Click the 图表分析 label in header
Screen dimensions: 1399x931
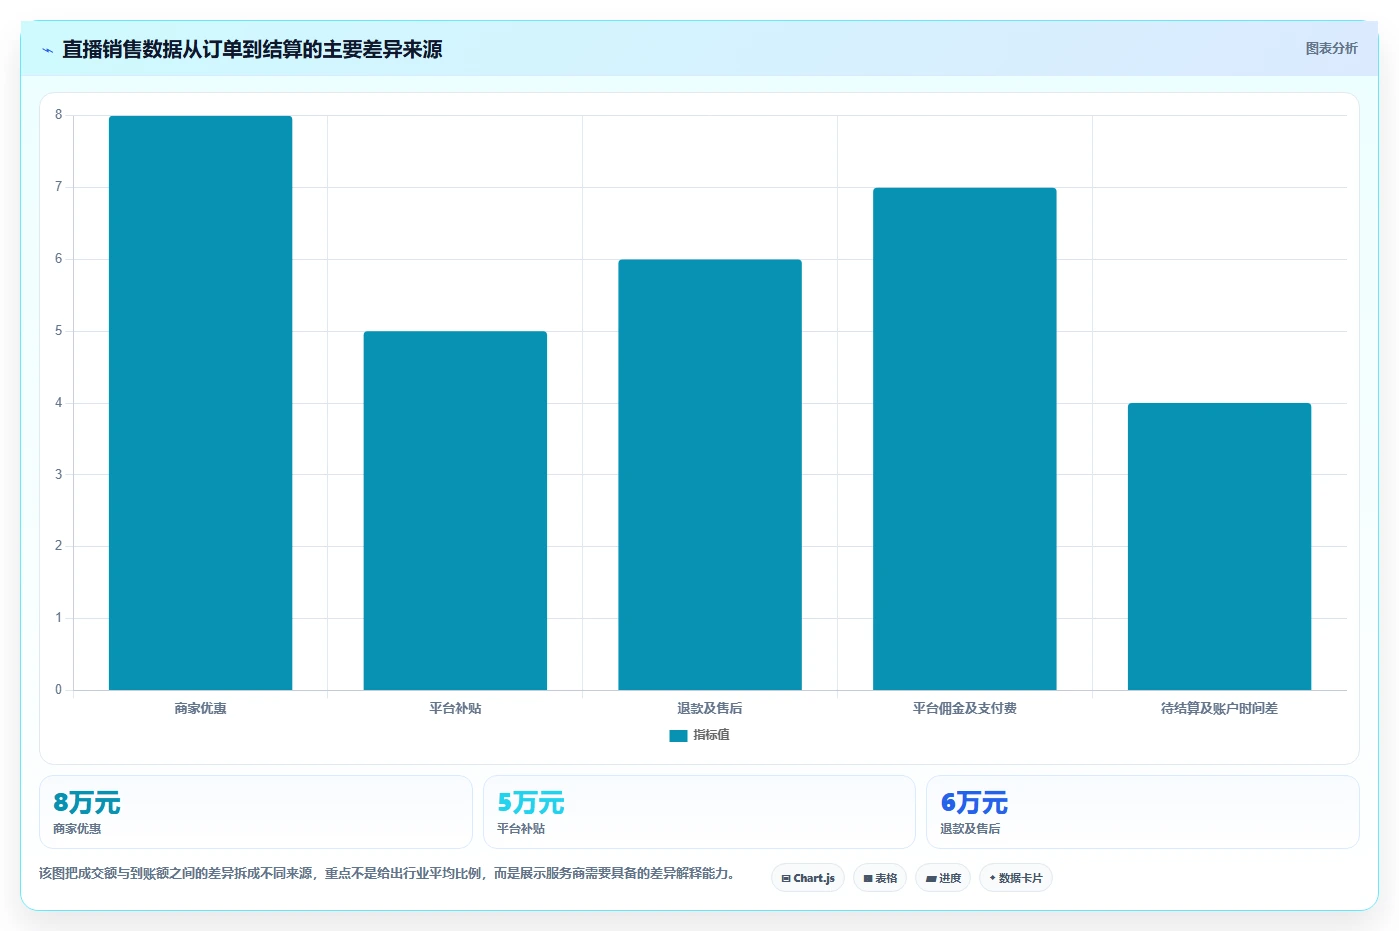[1331, 48]
